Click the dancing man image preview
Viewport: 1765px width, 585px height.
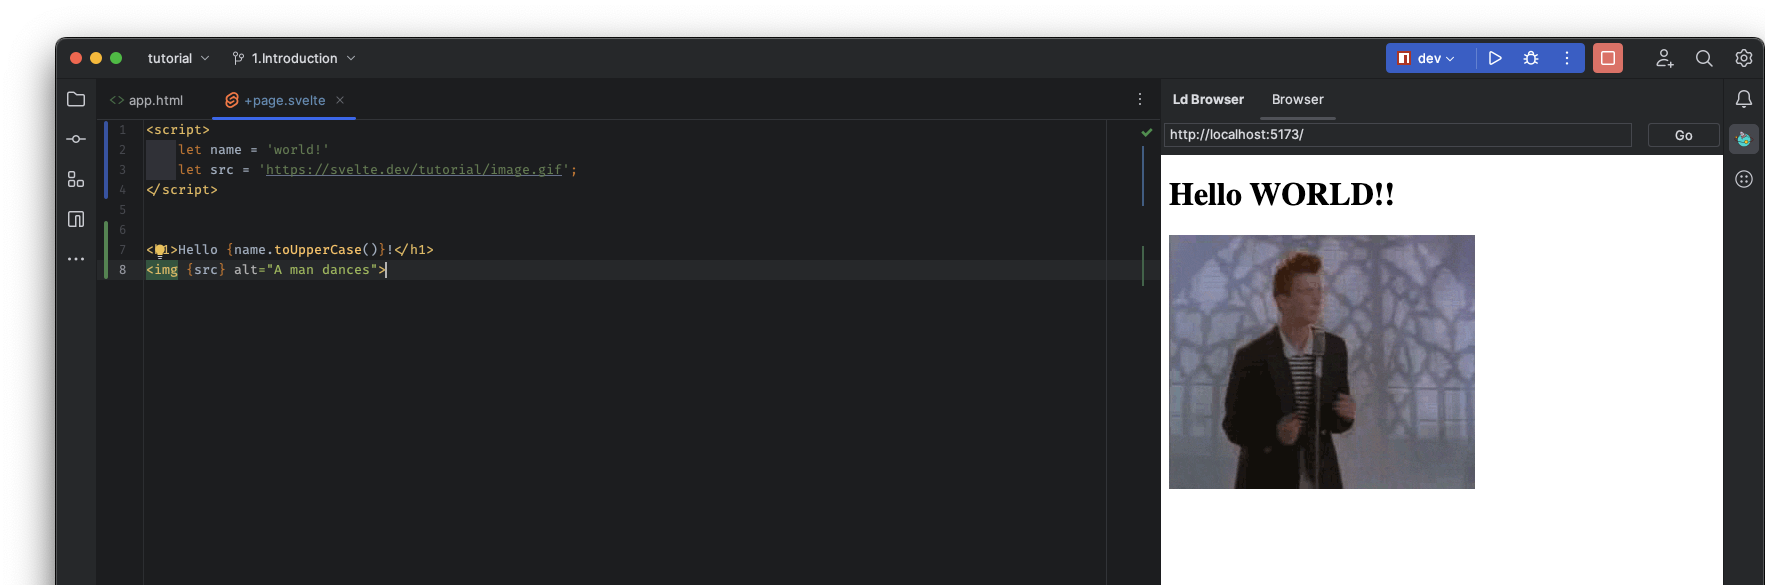(1322, 362)
